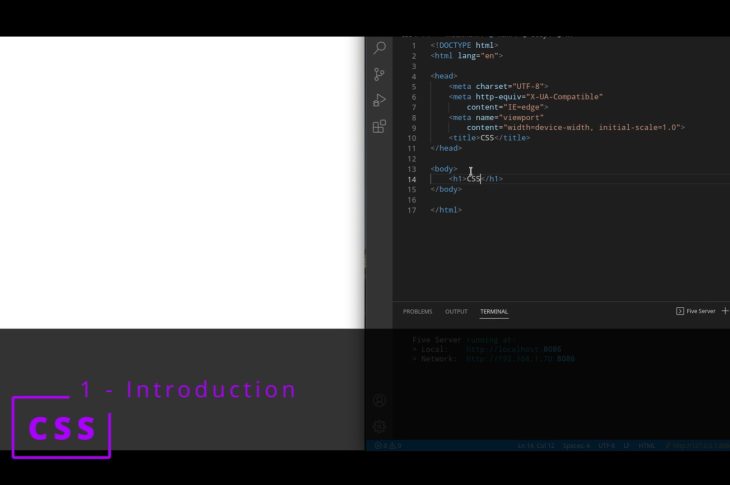
Task: Open the Extensions marketplace icon
Action: [x=379, y=126]
